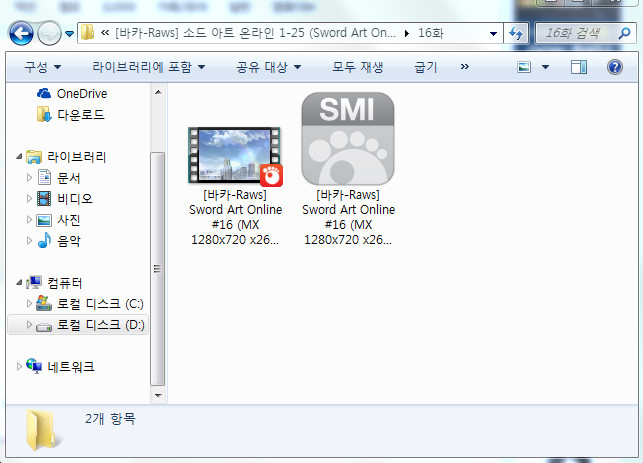Open the recent pages history dropdown
The image size is (643, 463).
70,33
